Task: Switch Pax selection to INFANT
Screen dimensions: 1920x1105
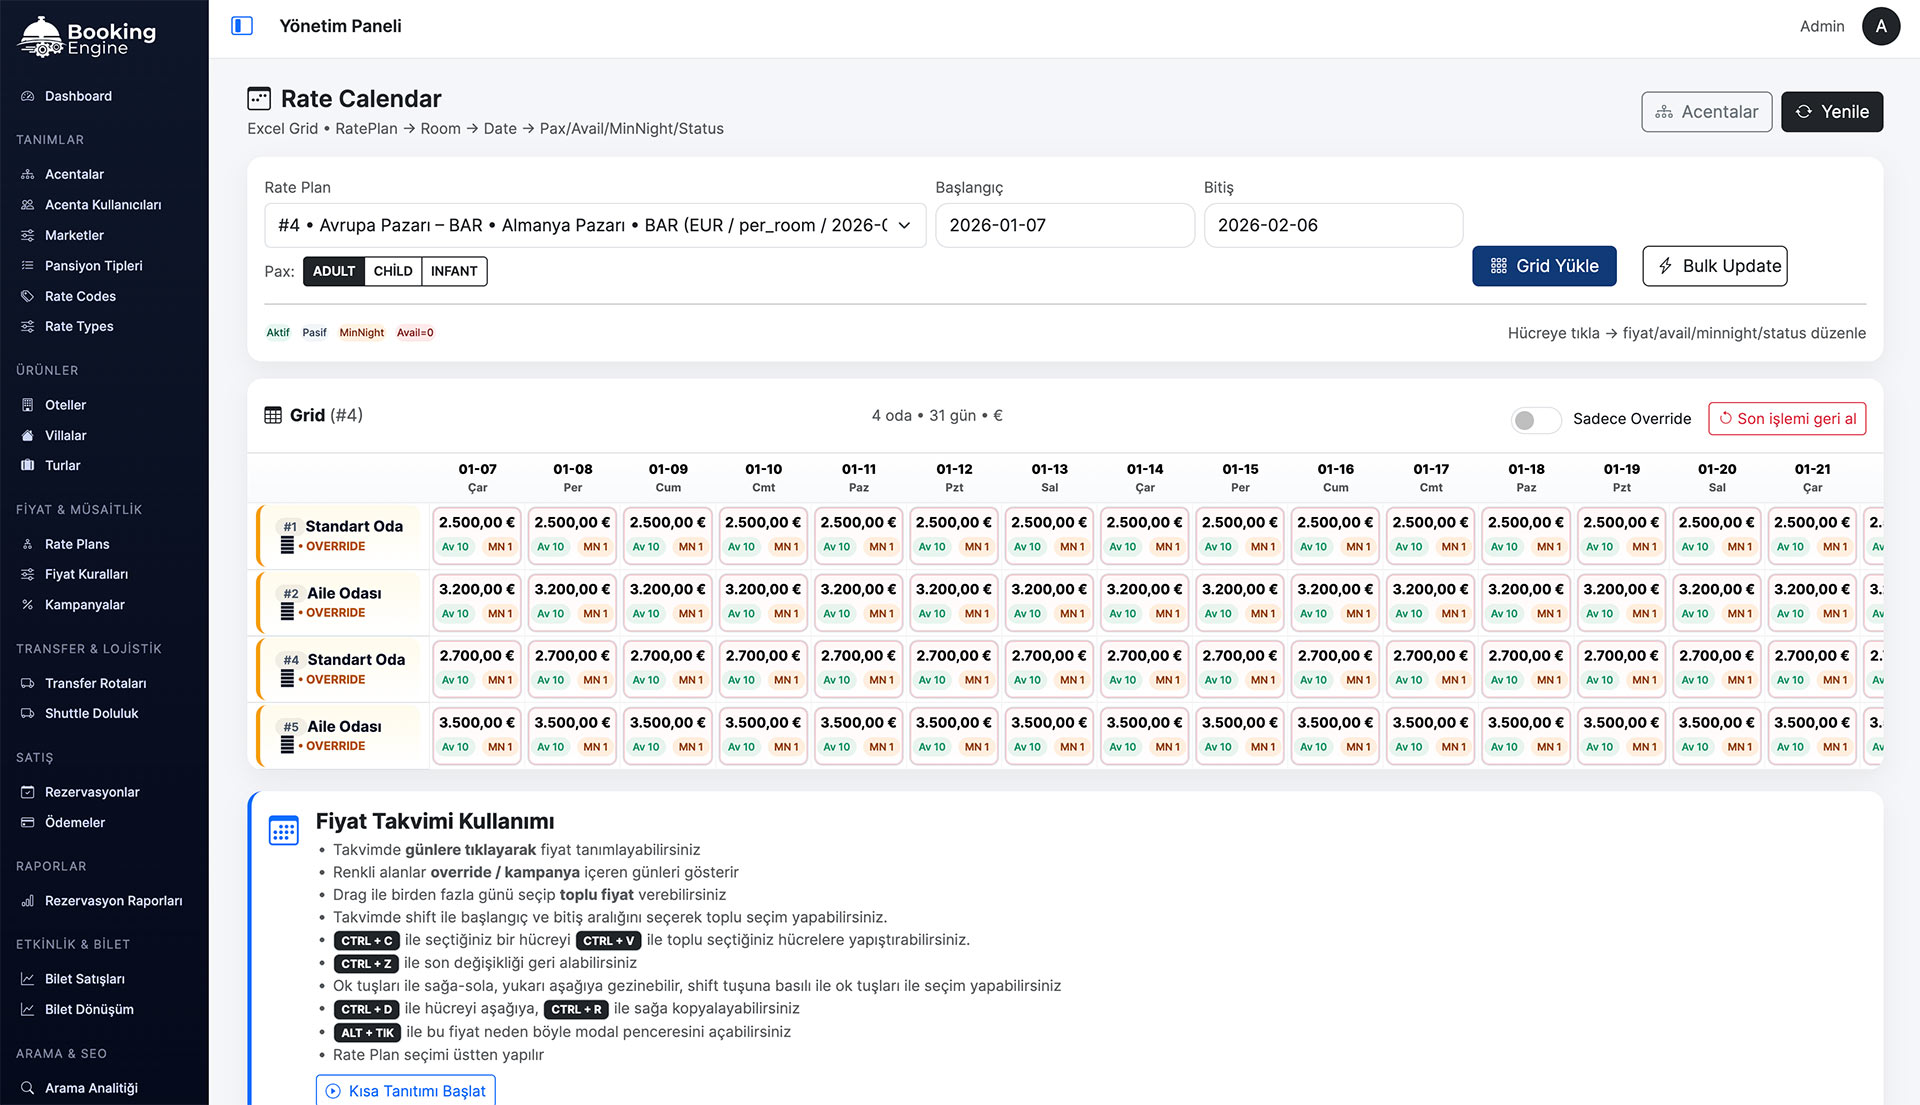Action: pos(454,271)
